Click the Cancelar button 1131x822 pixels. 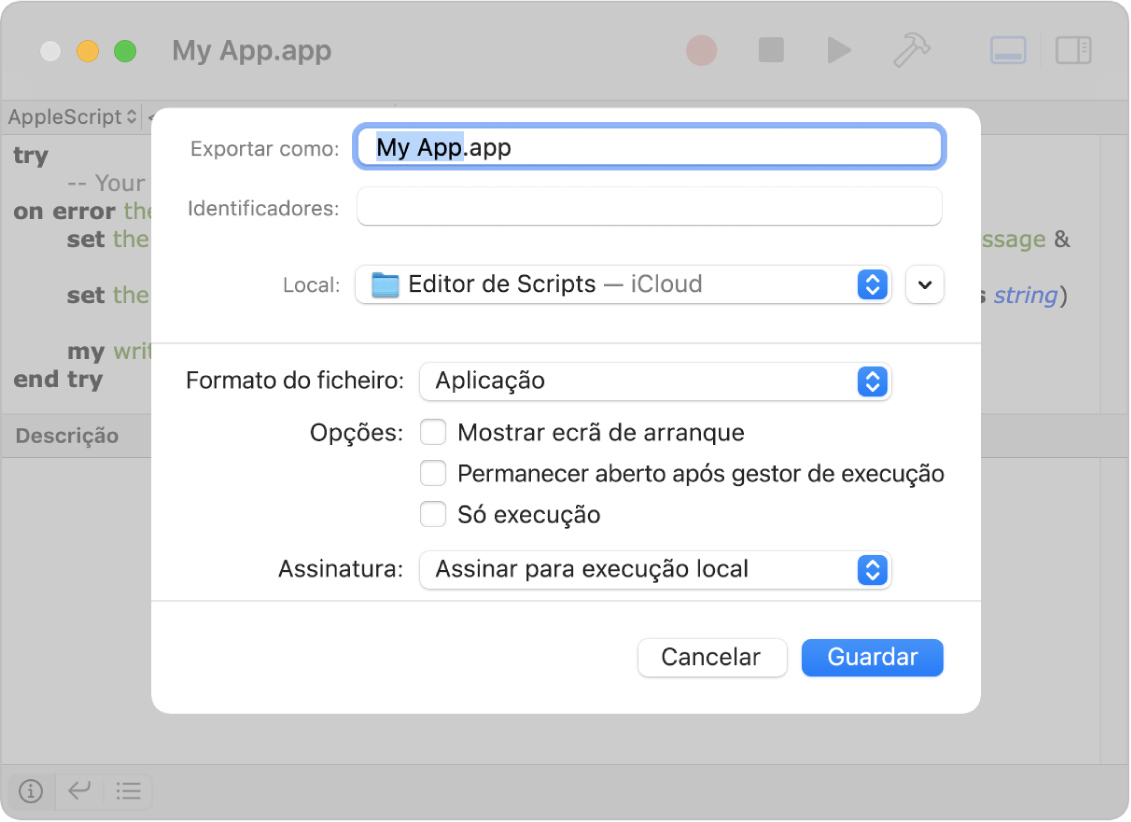pyautogui.click(x=711, y=657)
